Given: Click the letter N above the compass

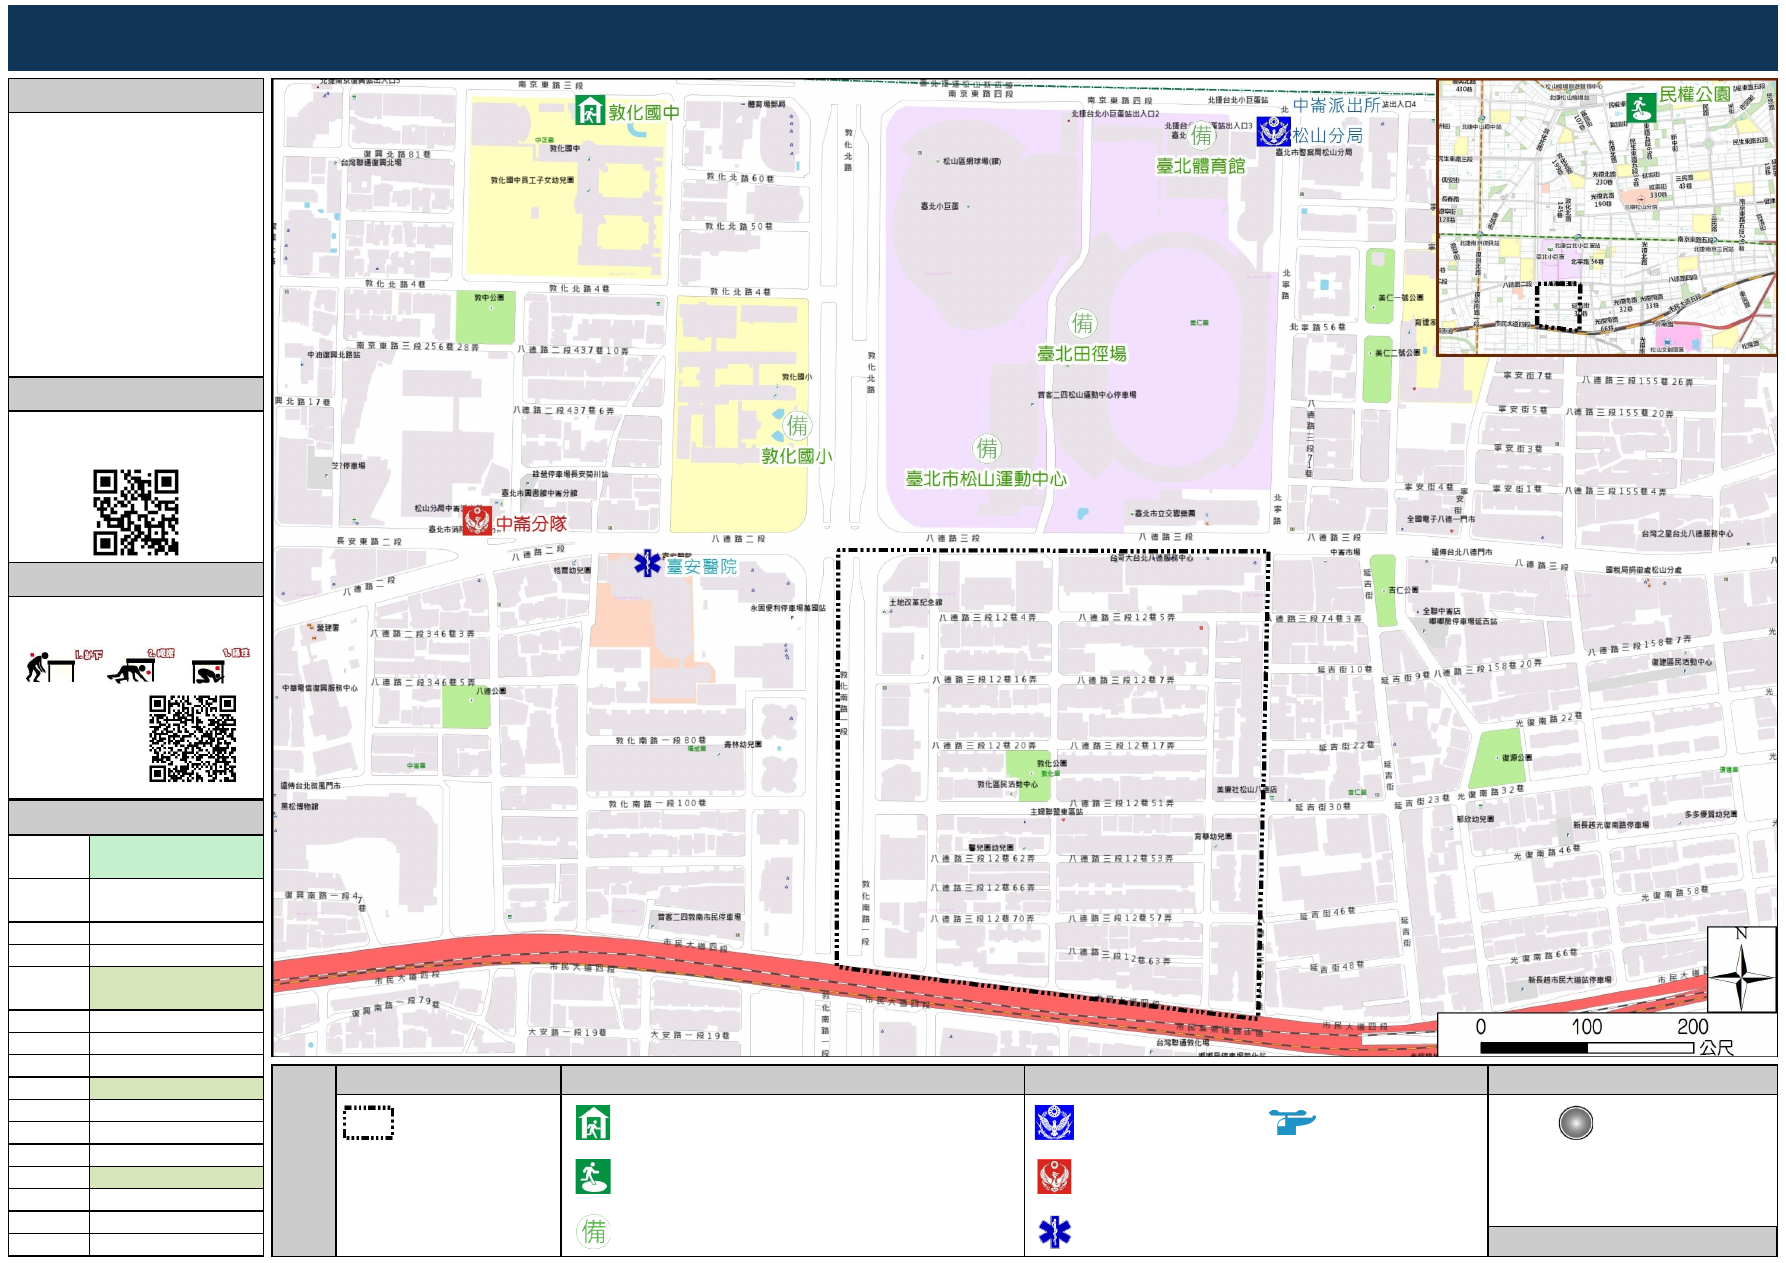Looking at the screenshot, I should pos(1741,934).
